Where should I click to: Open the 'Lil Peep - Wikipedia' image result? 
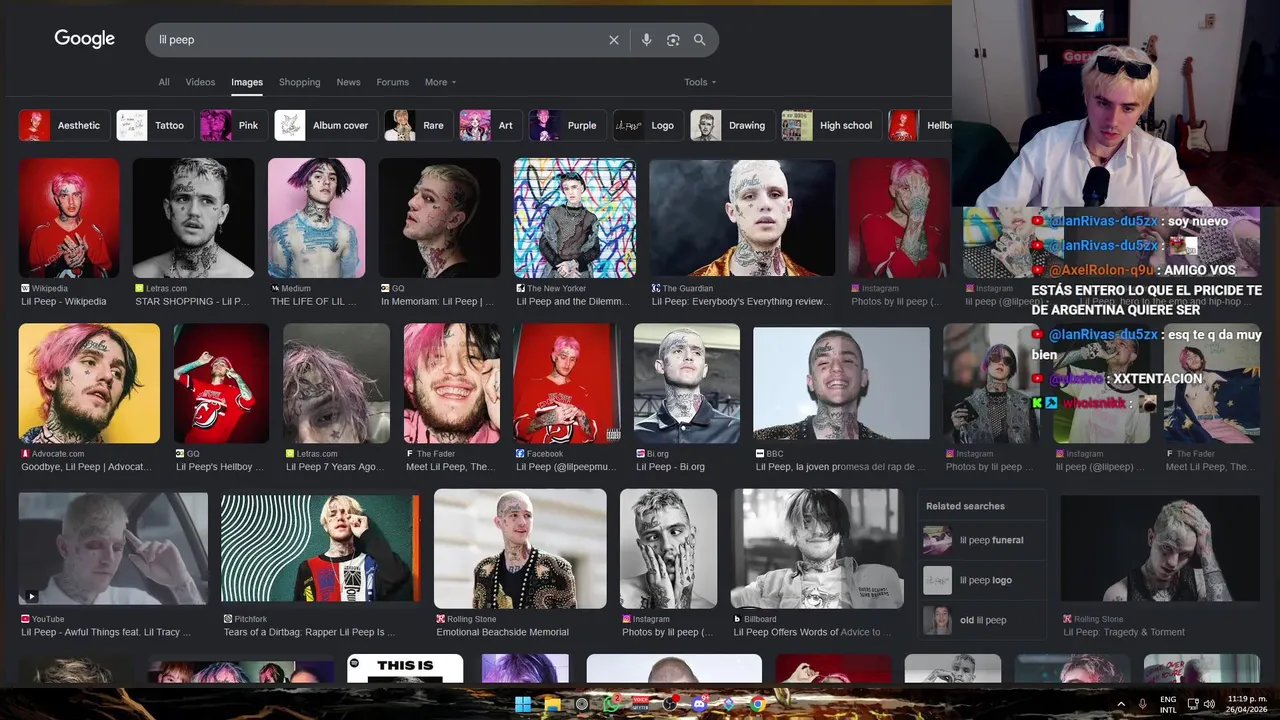(x=69, y=218)
